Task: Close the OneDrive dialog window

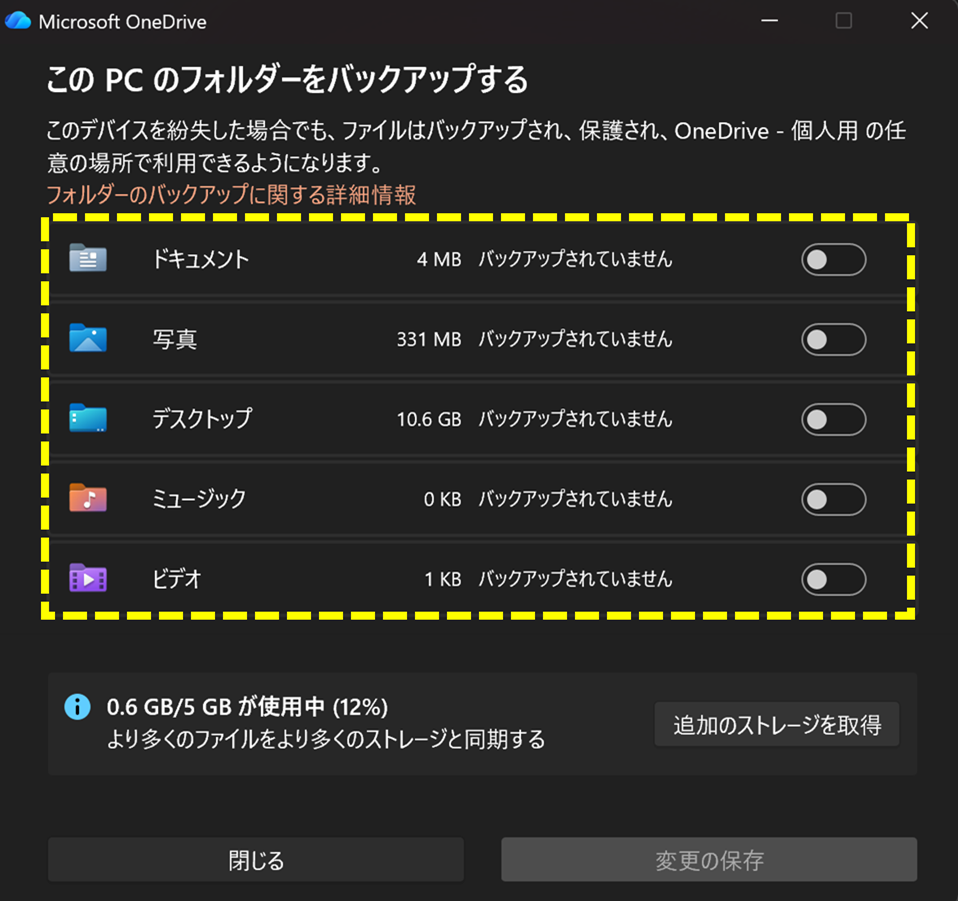Action: click(x=919, y=21)
